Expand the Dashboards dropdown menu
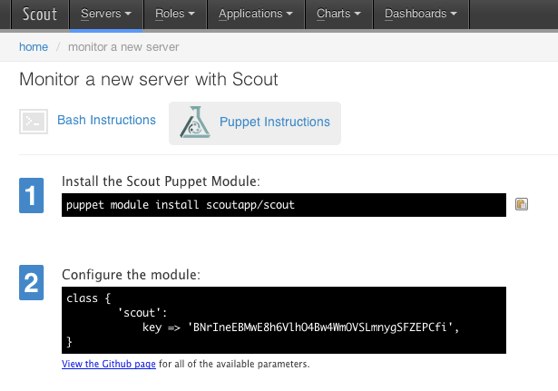 (421, 14)
